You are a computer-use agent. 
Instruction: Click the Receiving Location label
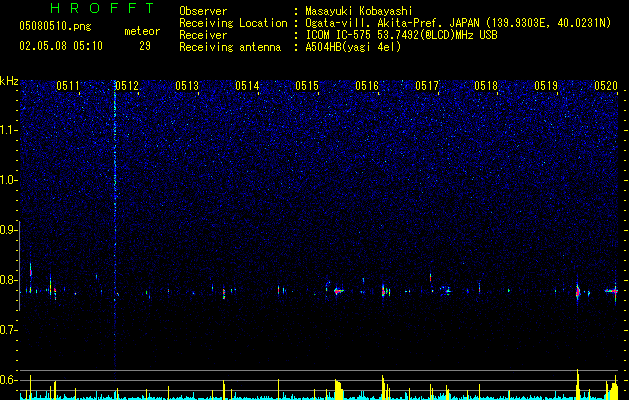(233, 23)
